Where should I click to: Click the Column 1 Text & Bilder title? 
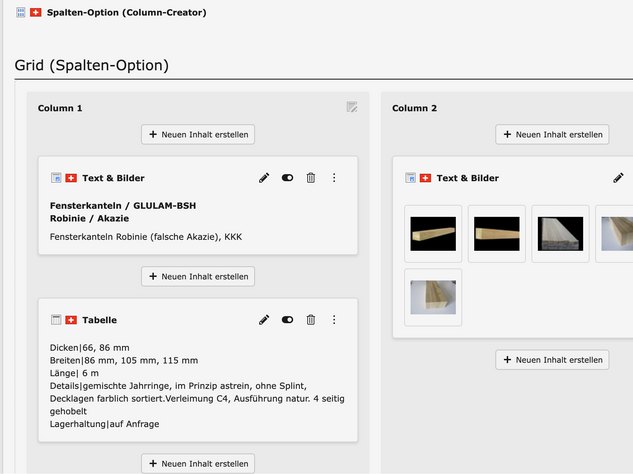[x=113, y=178]
